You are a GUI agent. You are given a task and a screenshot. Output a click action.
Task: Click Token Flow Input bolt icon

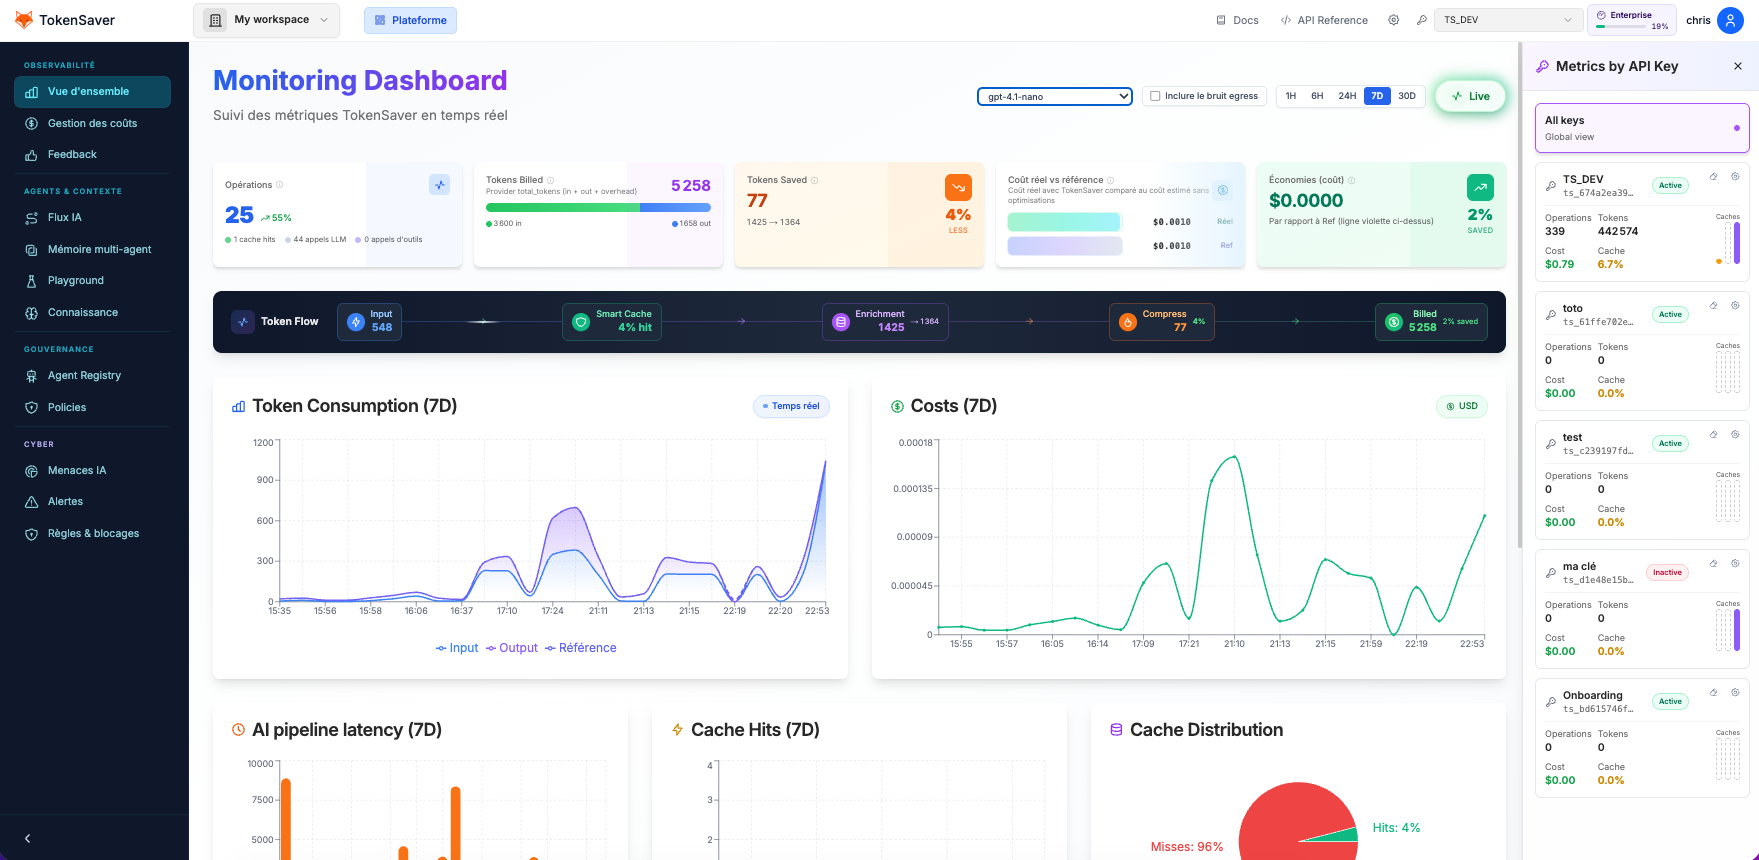[356, 322]
